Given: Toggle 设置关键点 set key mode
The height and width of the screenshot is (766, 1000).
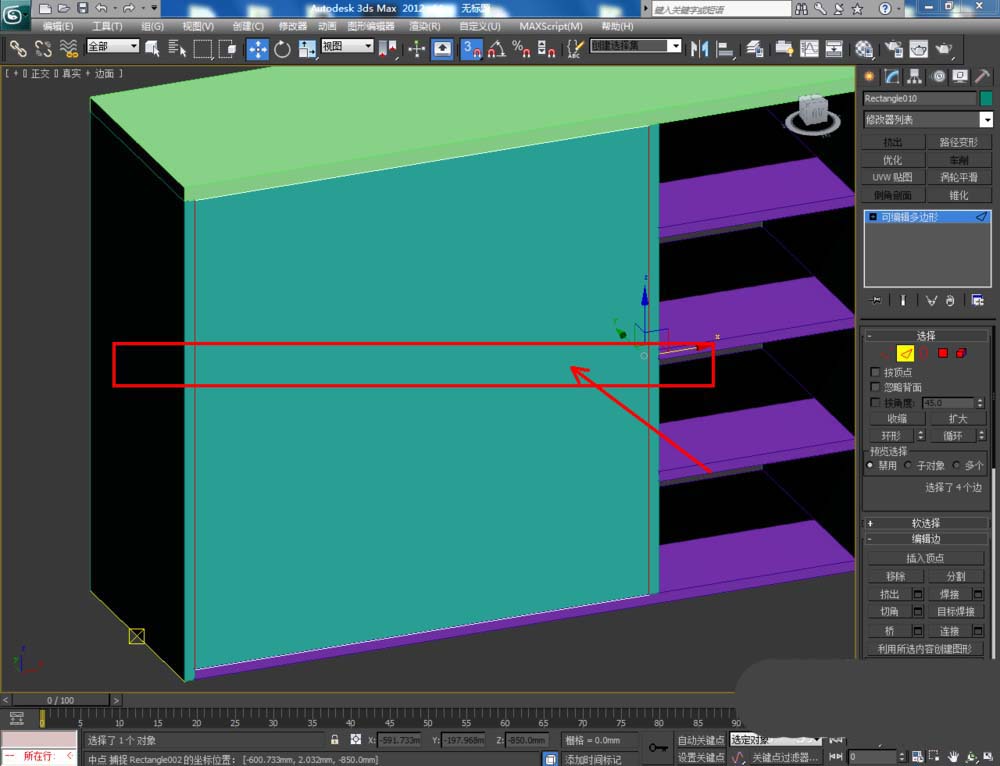Looking at the screenshot, I should [x=701, y=757].
